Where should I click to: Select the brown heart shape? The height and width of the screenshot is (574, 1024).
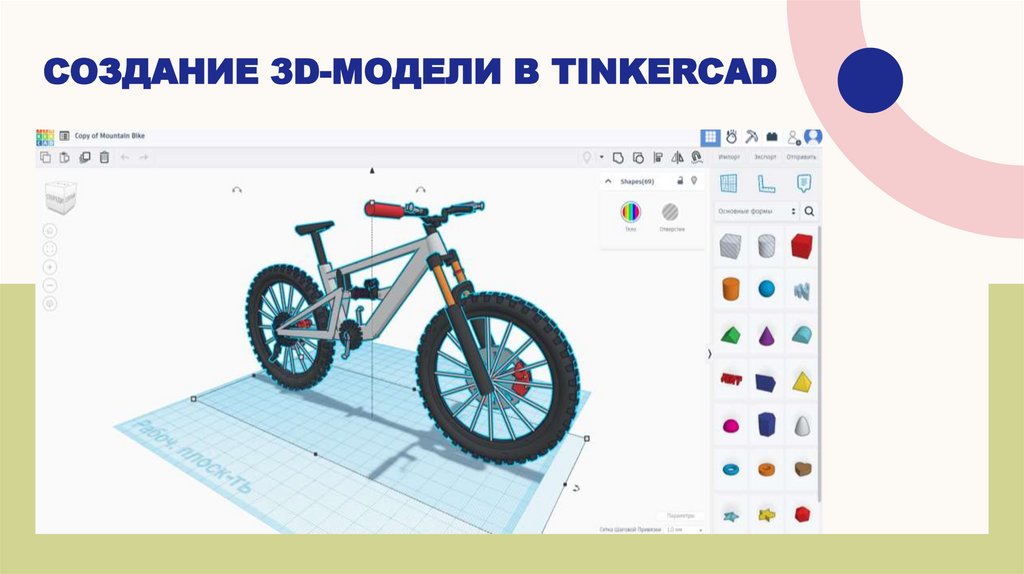coord(803,469)
